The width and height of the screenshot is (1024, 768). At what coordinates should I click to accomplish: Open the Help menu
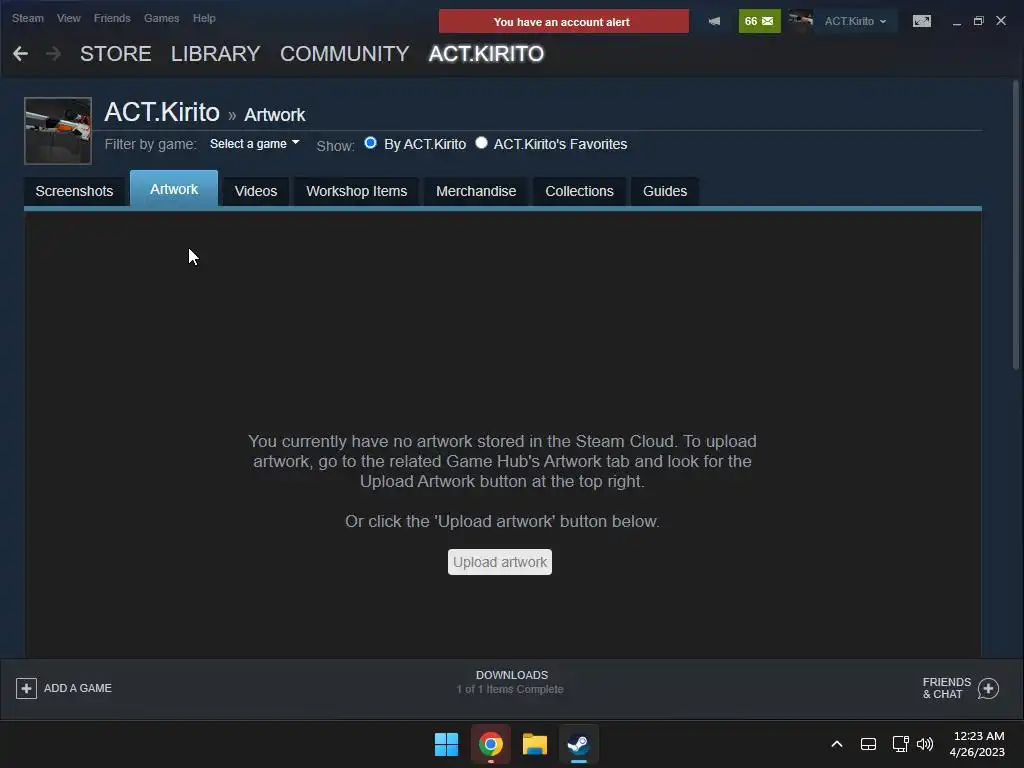point(204,18)
